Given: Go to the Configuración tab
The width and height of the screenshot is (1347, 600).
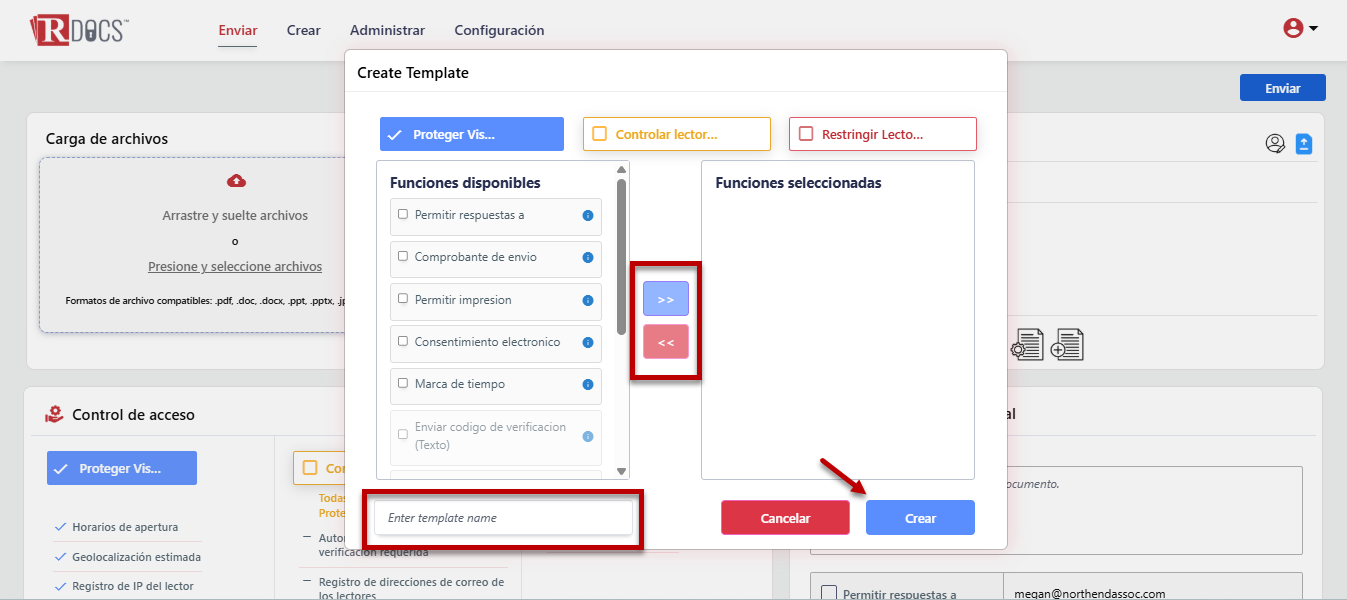Looking at the screenshot, I should click(499, 31).
